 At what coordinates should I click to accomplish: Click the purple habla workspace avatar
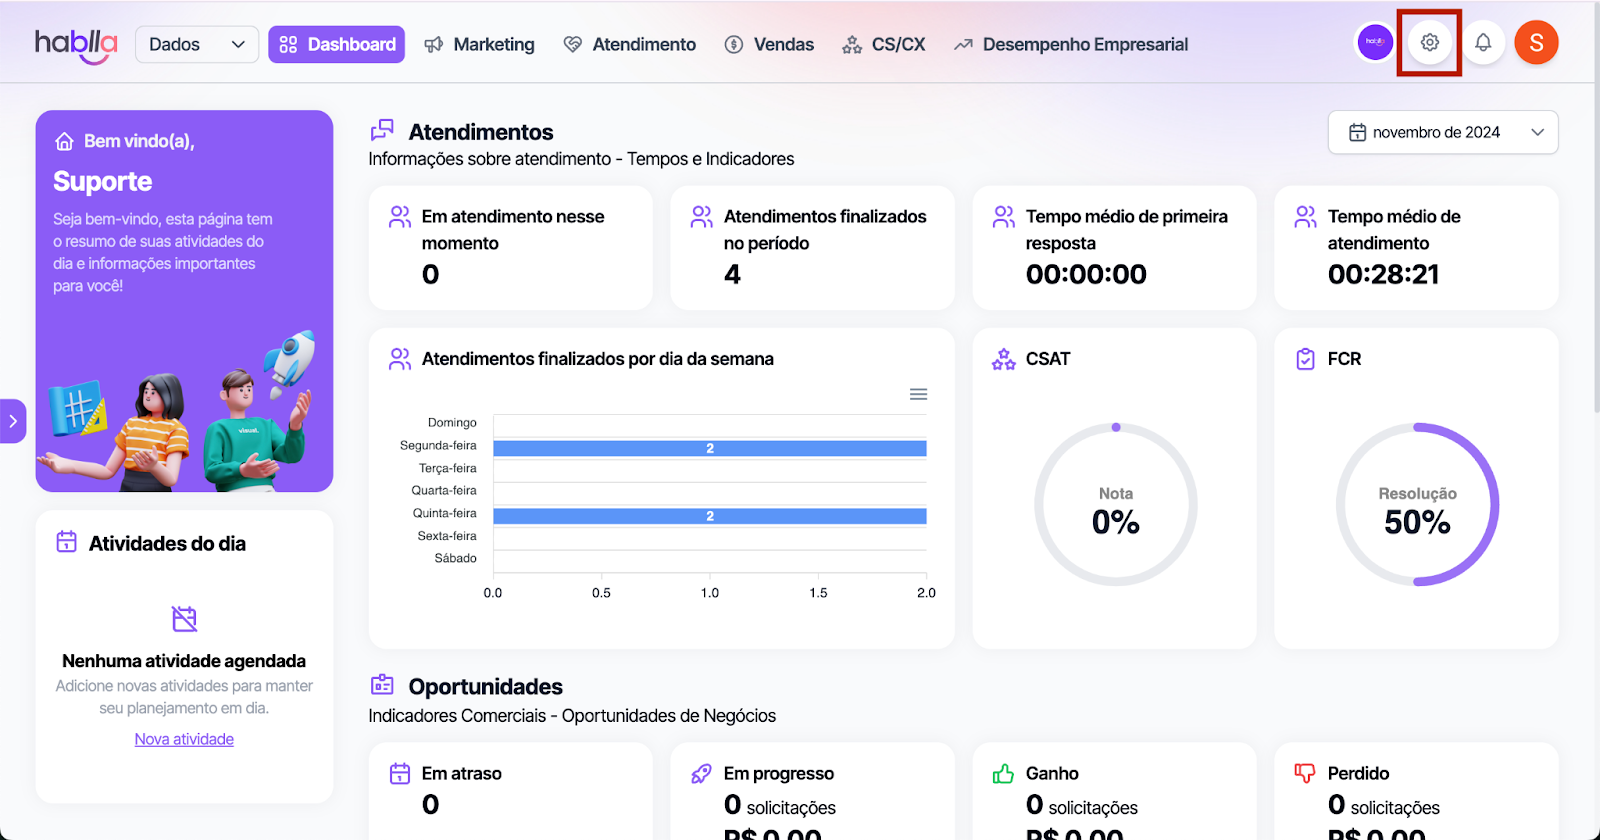tap(1375, 43)
